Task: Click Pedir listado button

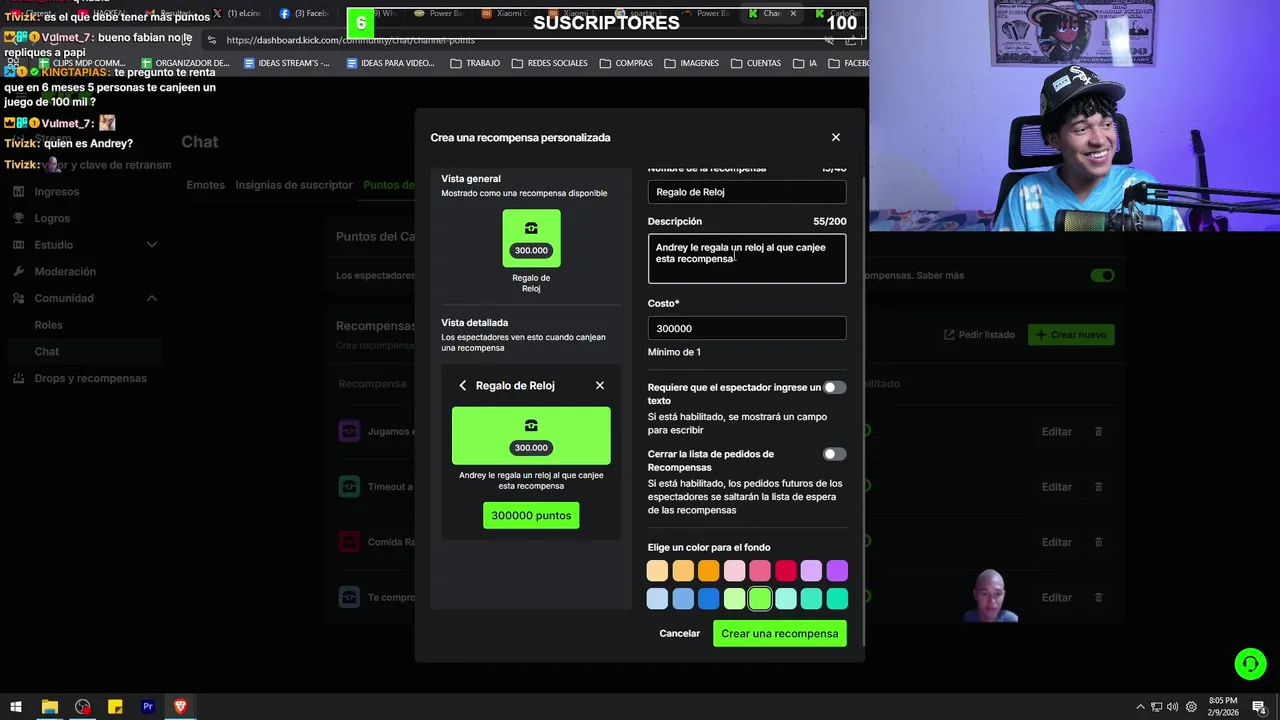Action: point(979,335)
